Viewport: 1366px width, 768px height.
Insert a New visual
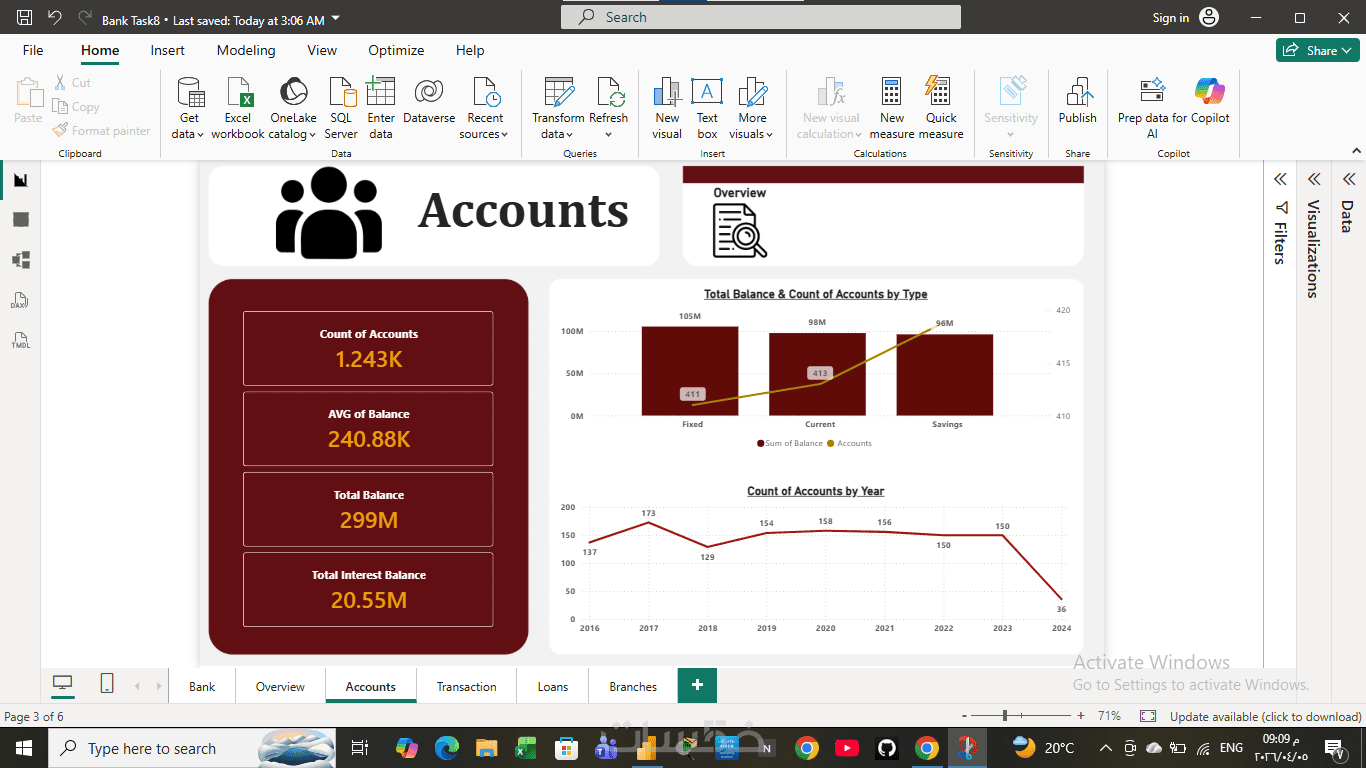(667, 108)
